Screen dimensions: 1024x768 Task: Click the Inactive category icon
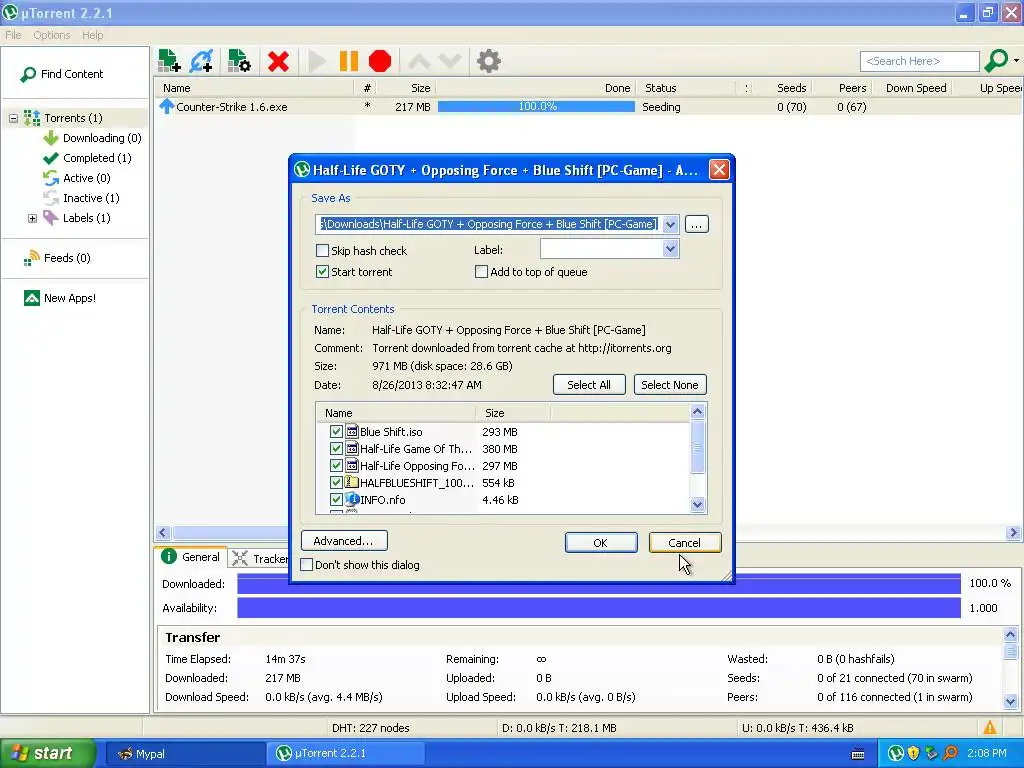[51, 198]
